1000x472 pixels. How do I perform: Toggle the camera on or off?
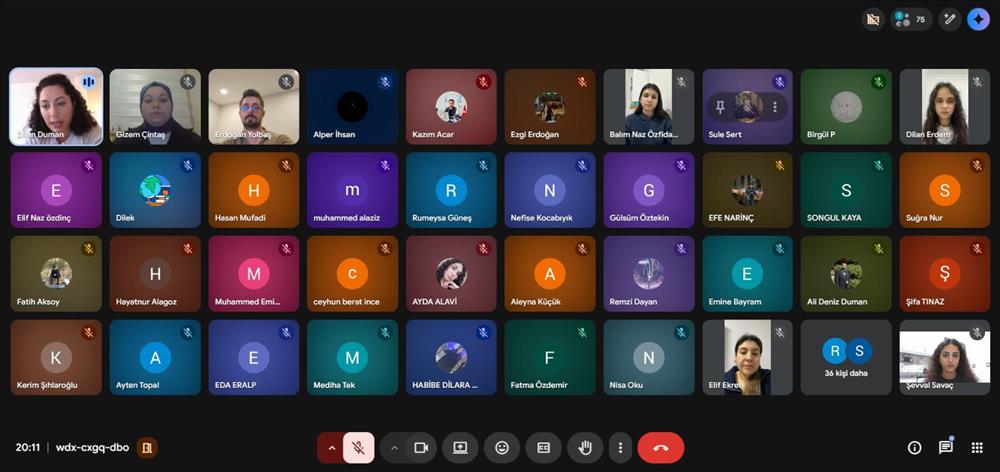pyautogui.click(x=421, y=448)
